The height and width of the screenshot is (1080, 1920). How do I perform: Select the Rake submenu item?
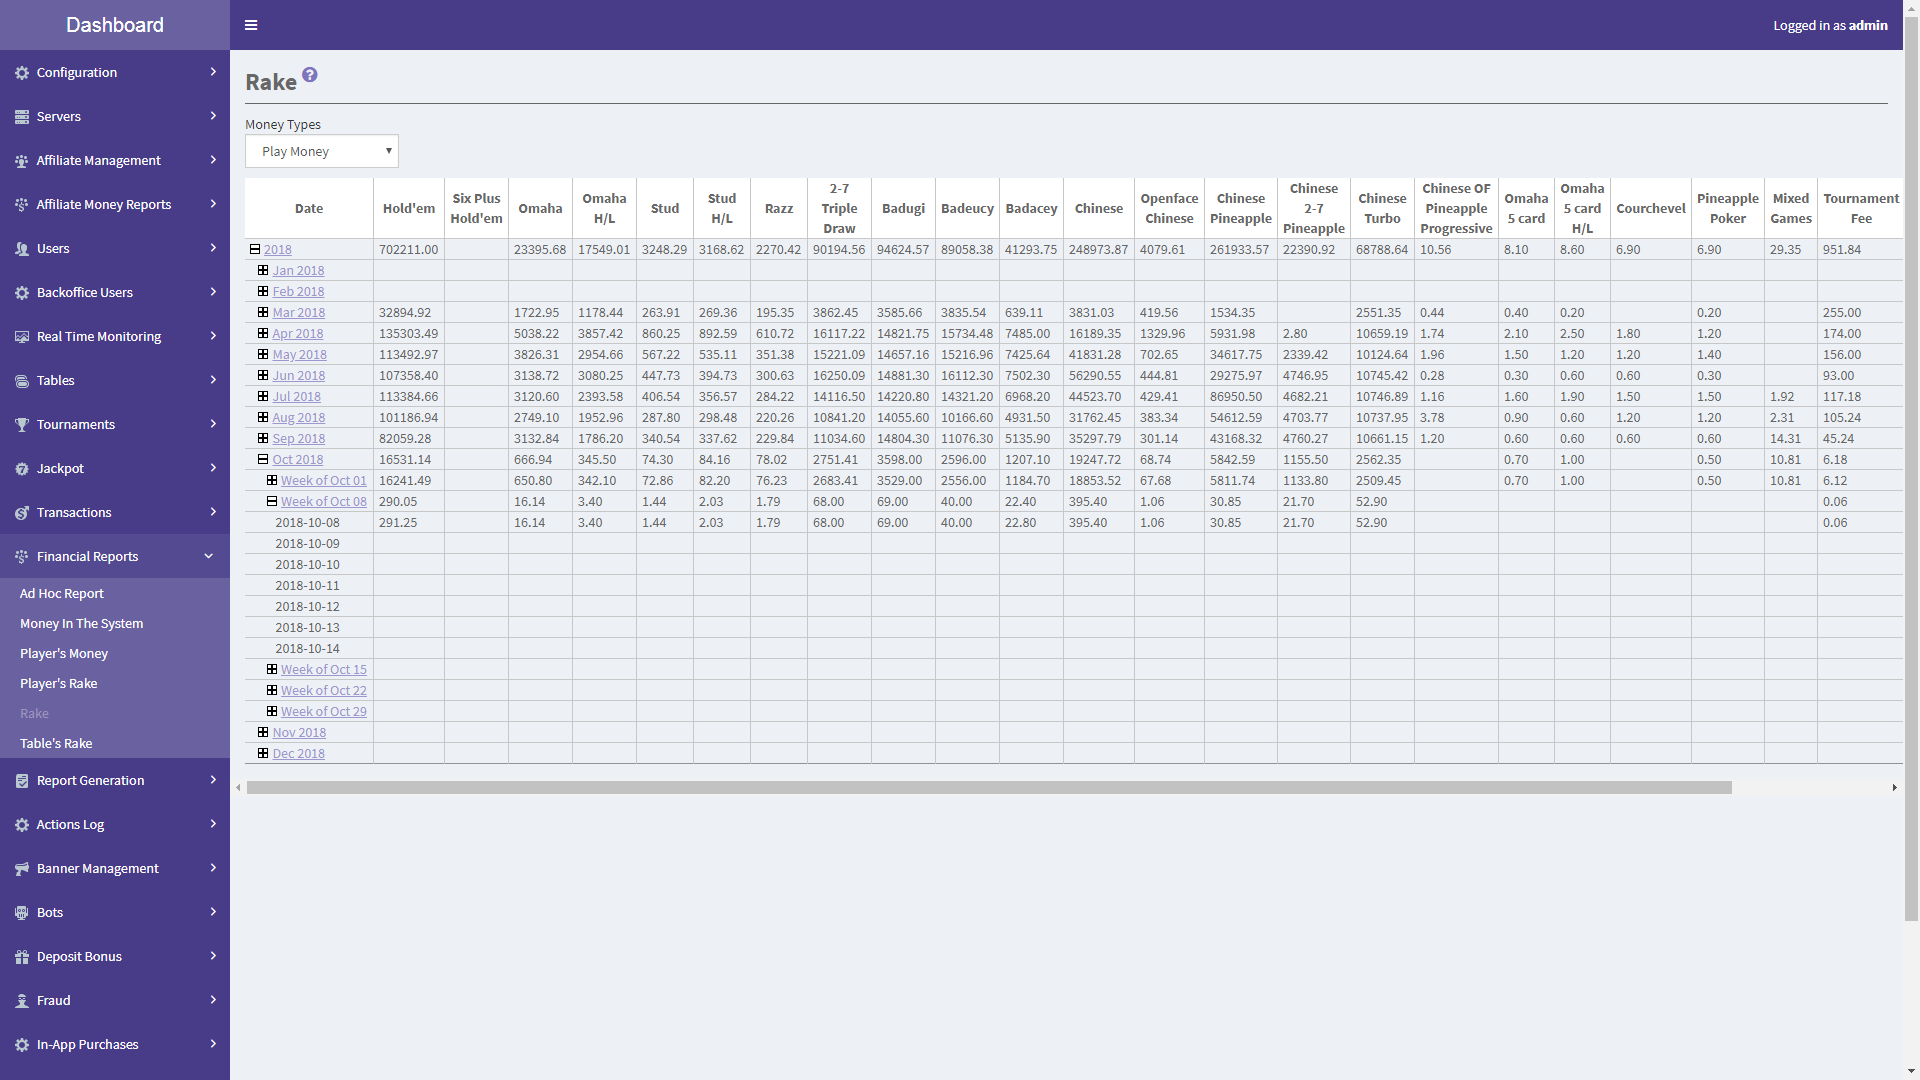point(34,713)
